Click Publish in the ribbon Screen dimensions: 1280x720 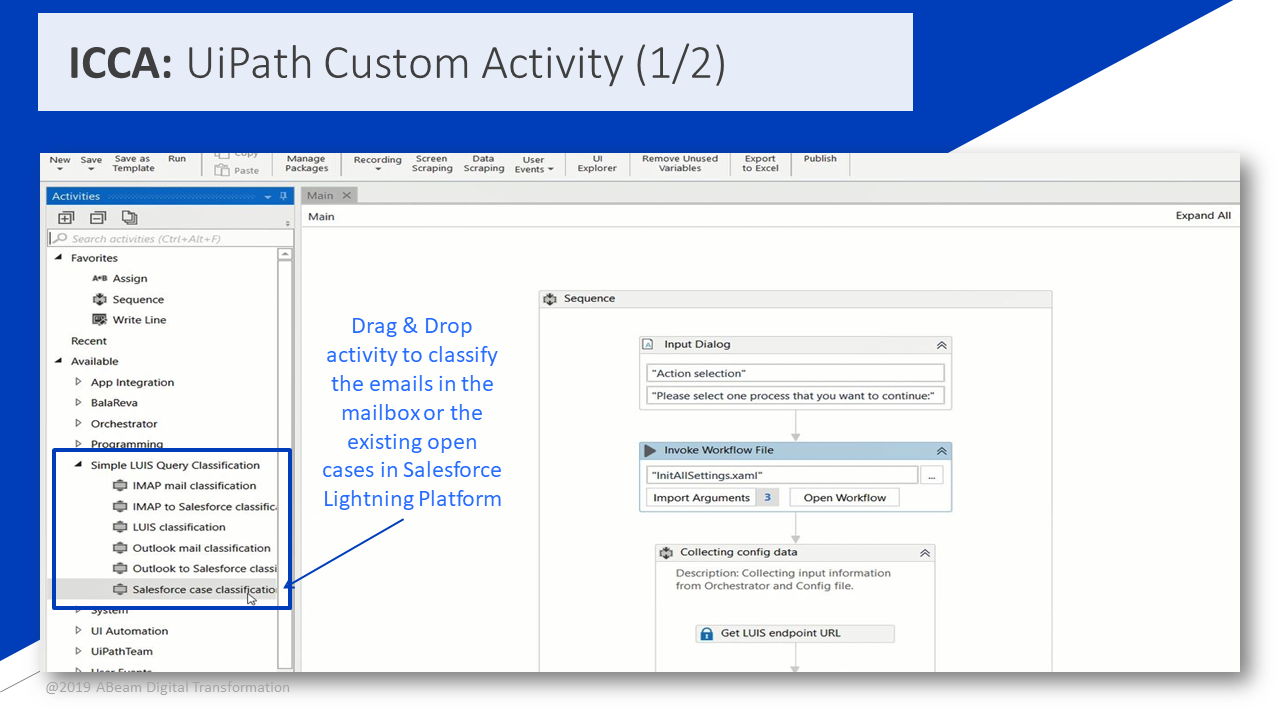pos(820,159)
